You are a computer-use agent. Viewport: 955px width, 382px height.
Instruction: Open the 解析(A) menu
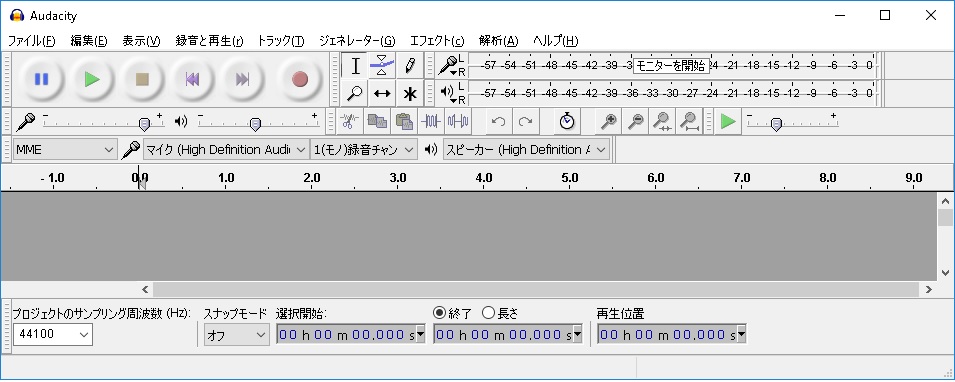click(x=498, y=41)
